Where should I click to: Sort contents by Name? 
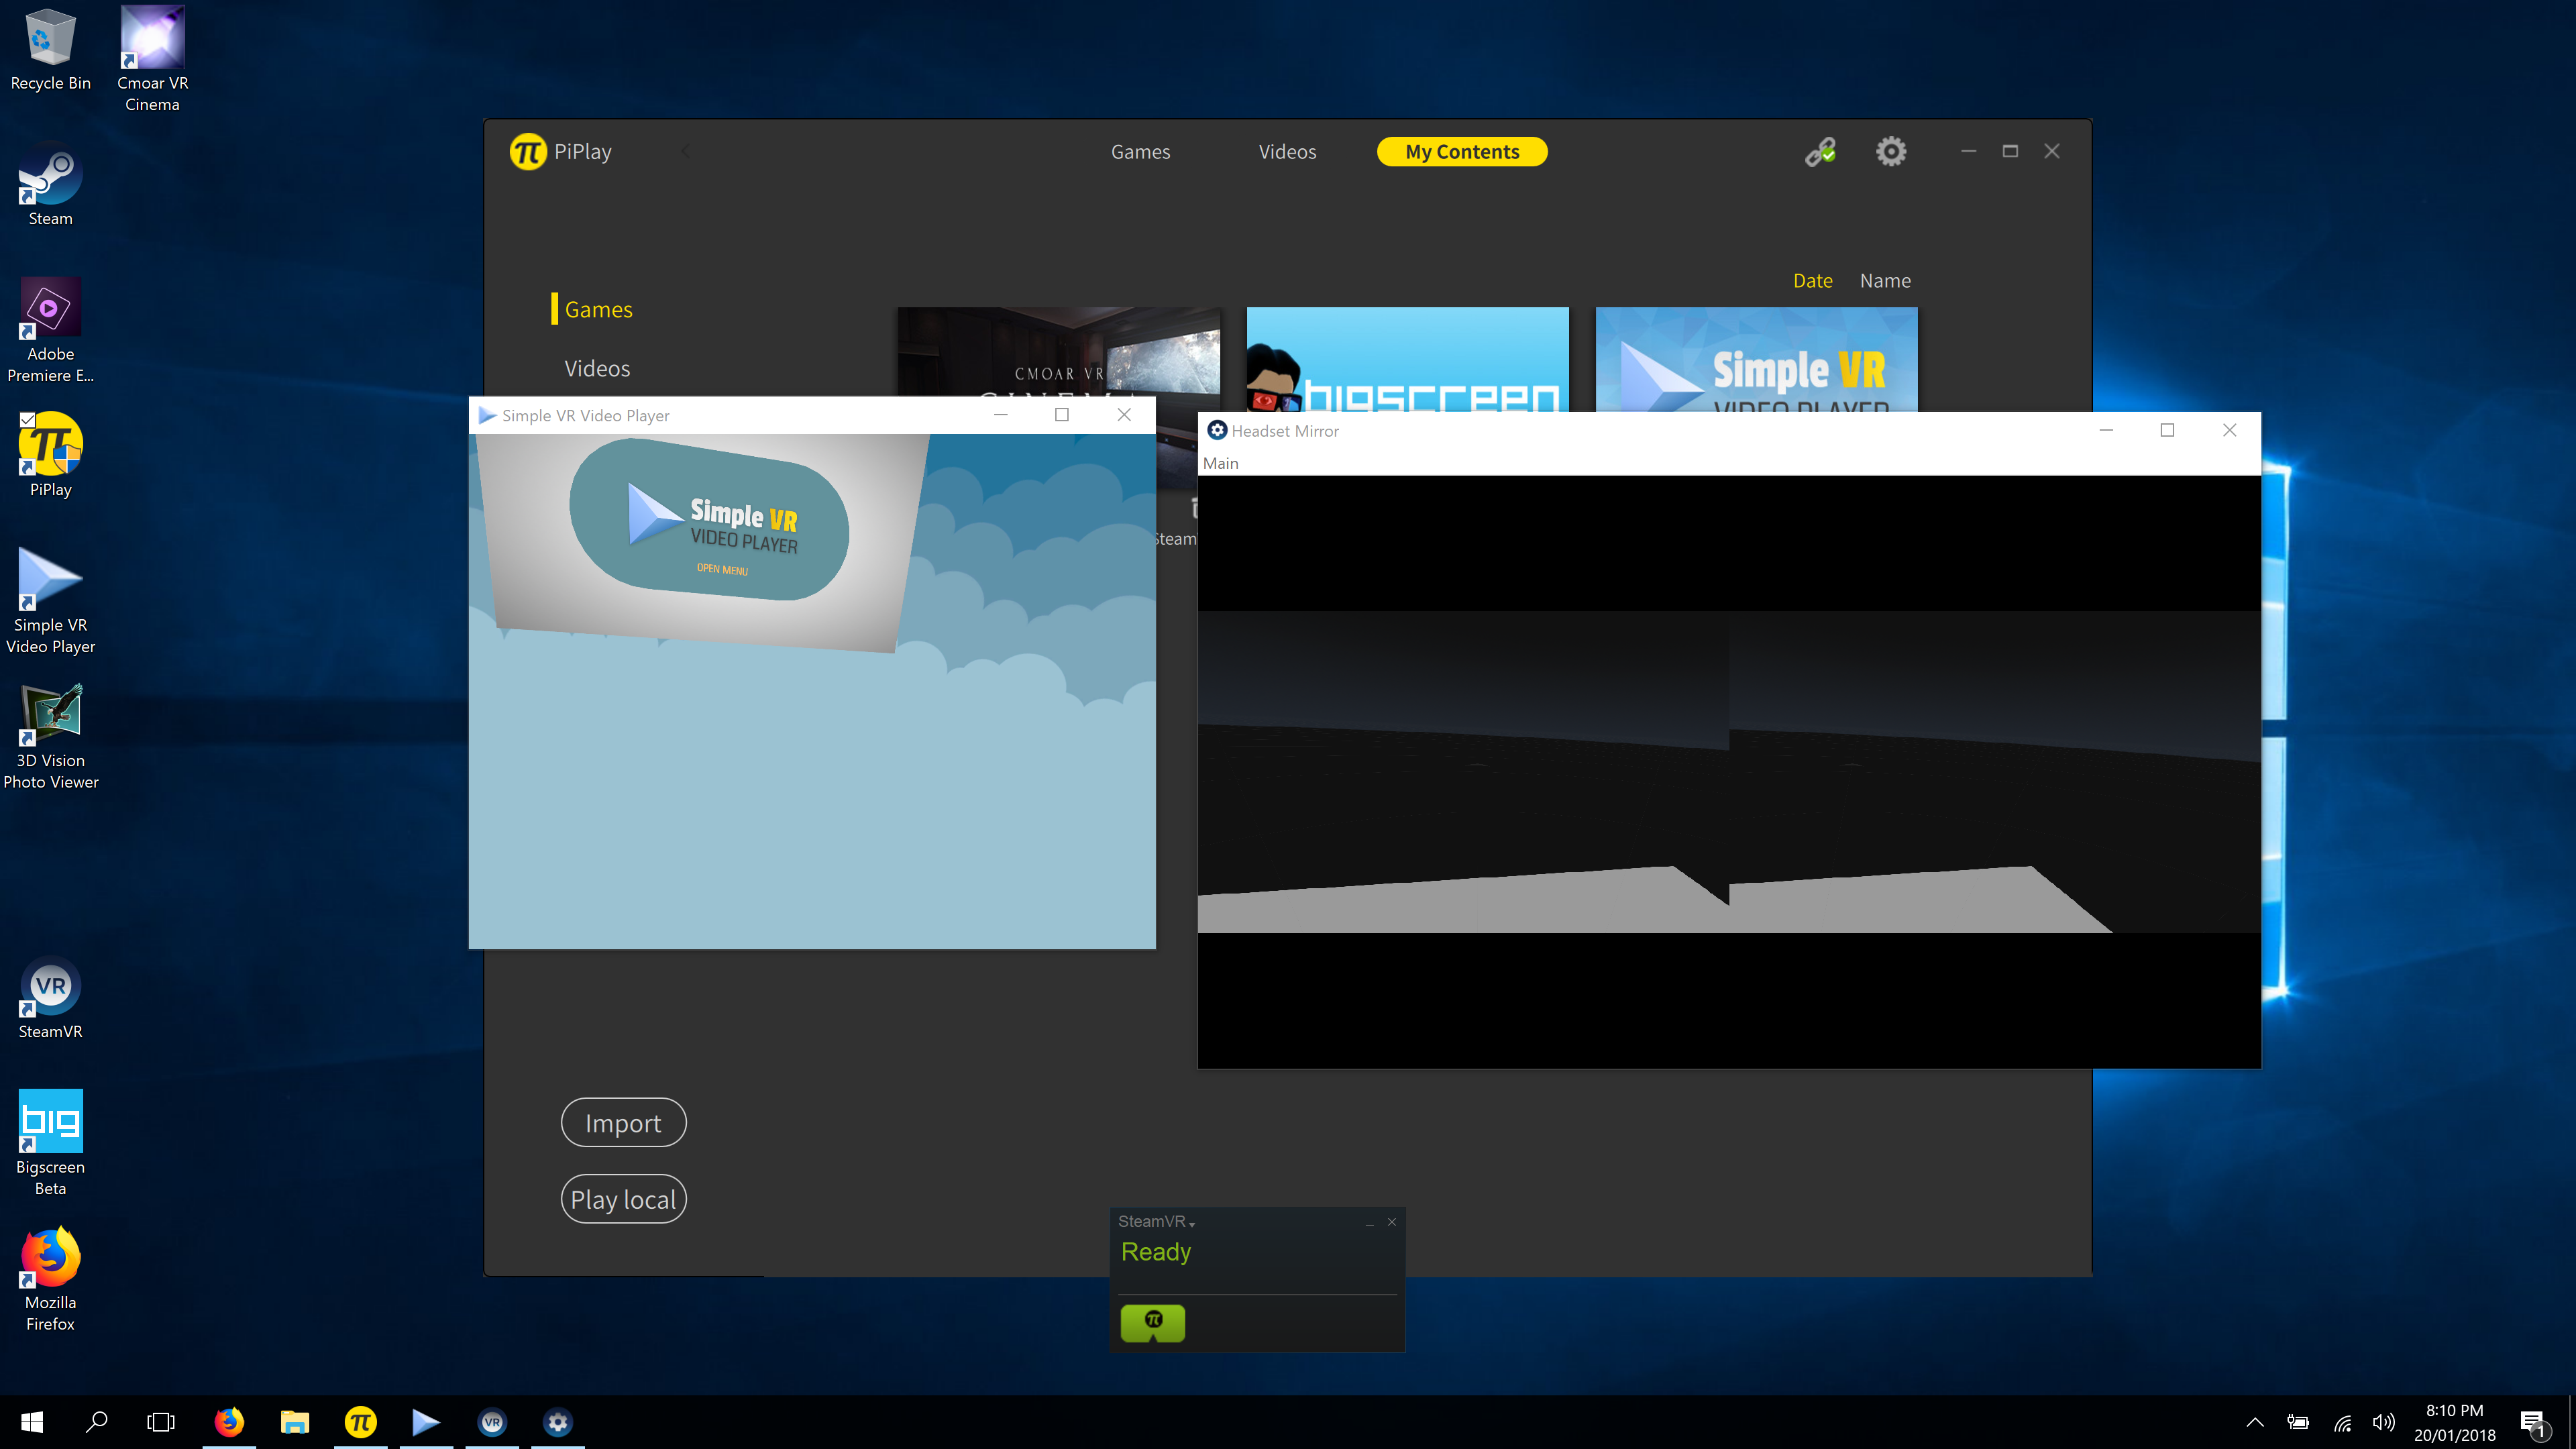[x=1885, y=281]
